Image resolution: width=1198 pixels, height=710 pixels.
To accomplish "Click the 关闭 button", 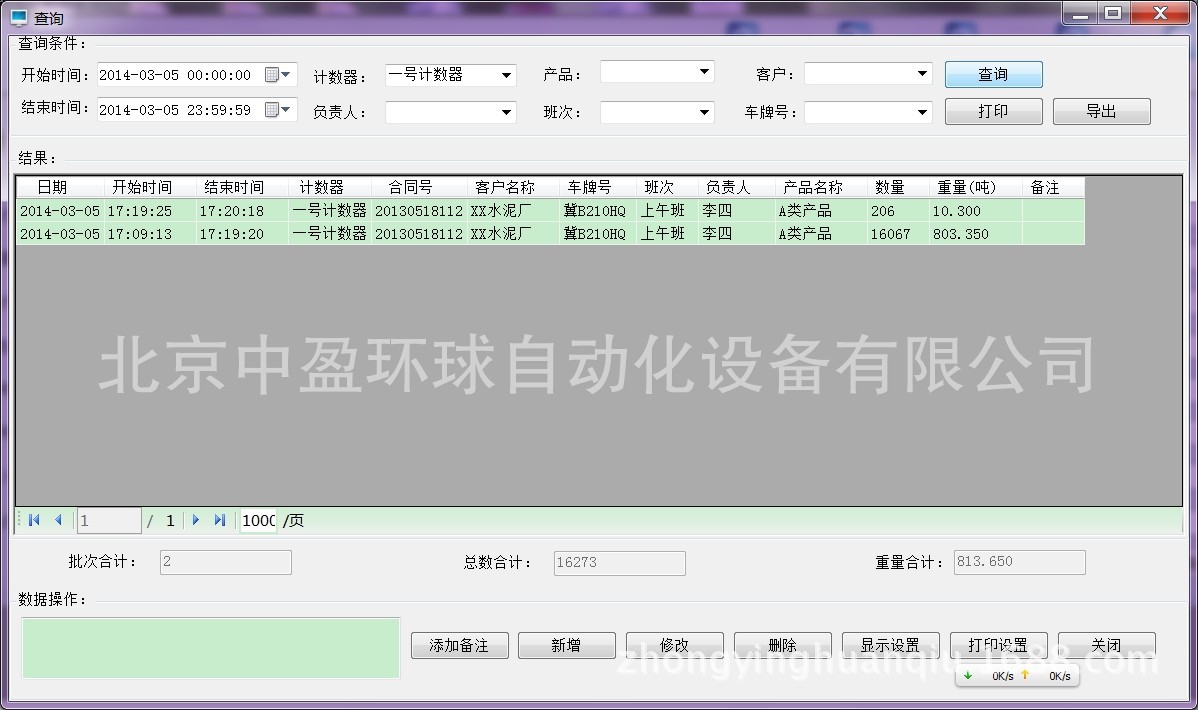I will pyautogui.click(x=1106, y=646).
